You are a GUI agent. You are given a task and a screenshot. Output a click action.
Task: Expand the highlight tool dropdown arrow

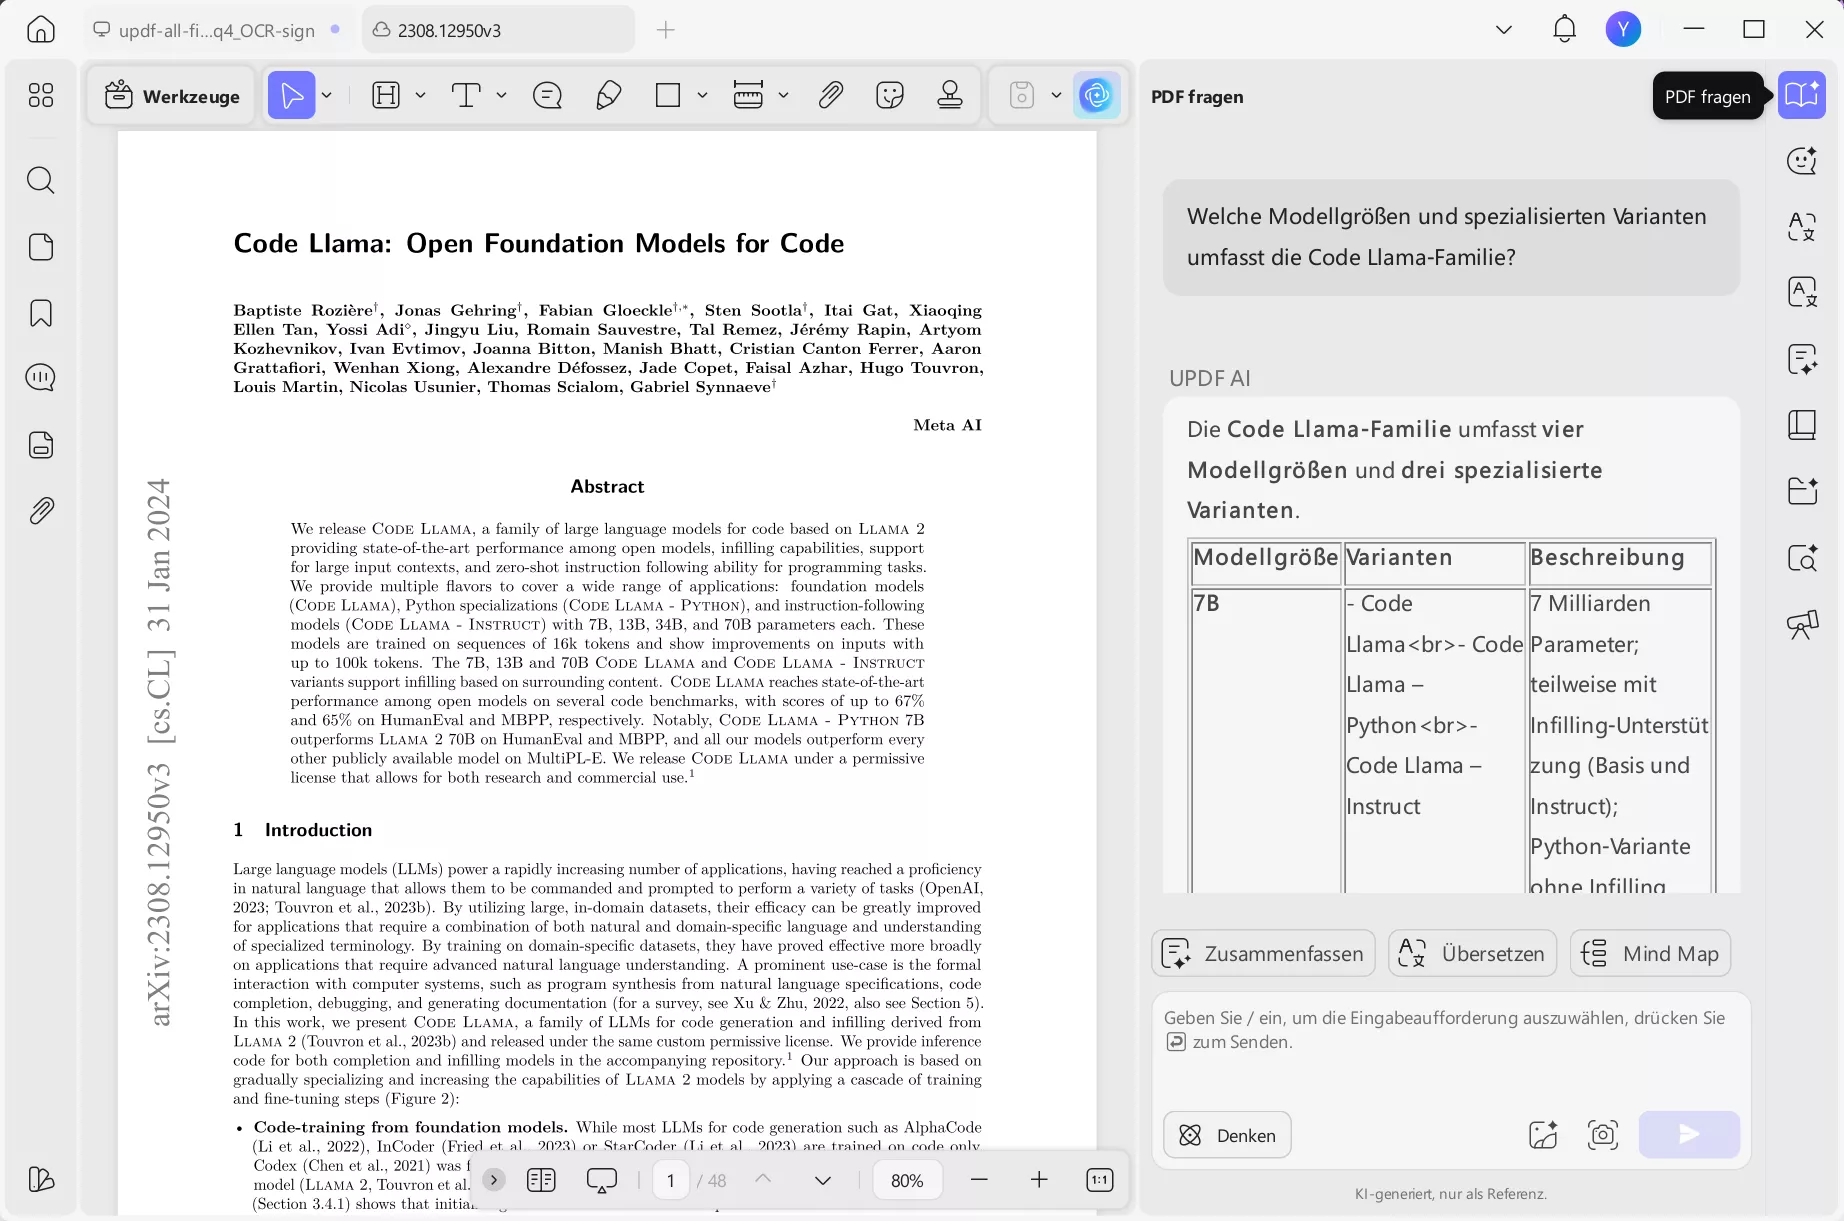click(x=421, y=95)
